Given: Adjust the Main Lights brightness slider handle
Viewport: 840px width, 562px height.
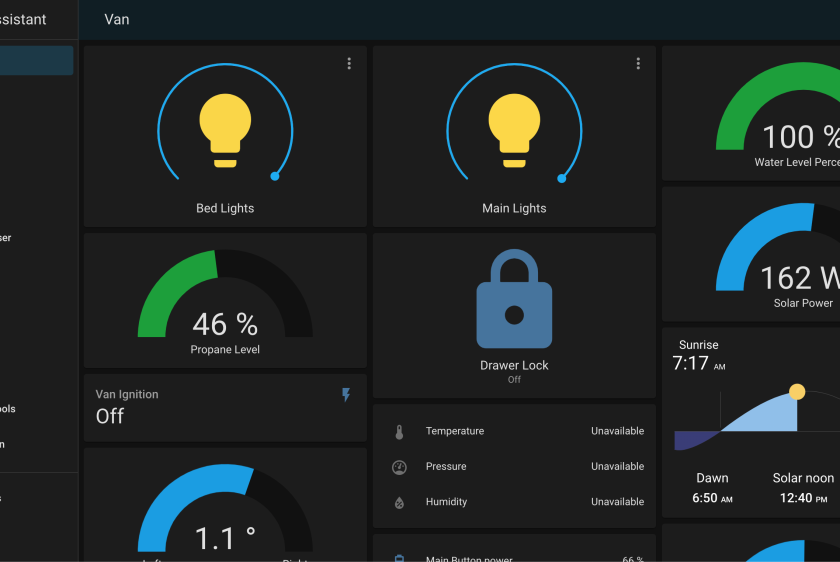Looking at the screenshot, I should click(x=562, y=178).
